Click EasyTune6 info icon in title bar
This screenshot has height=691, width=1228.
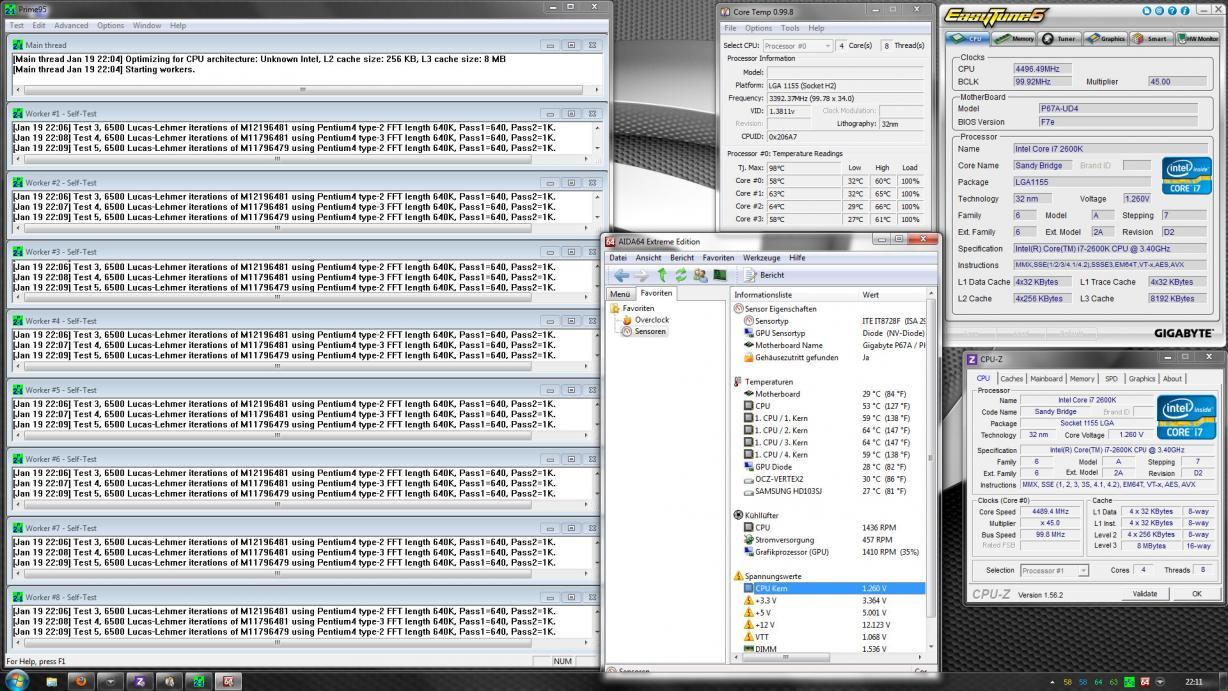click(x=1186, y=10)
